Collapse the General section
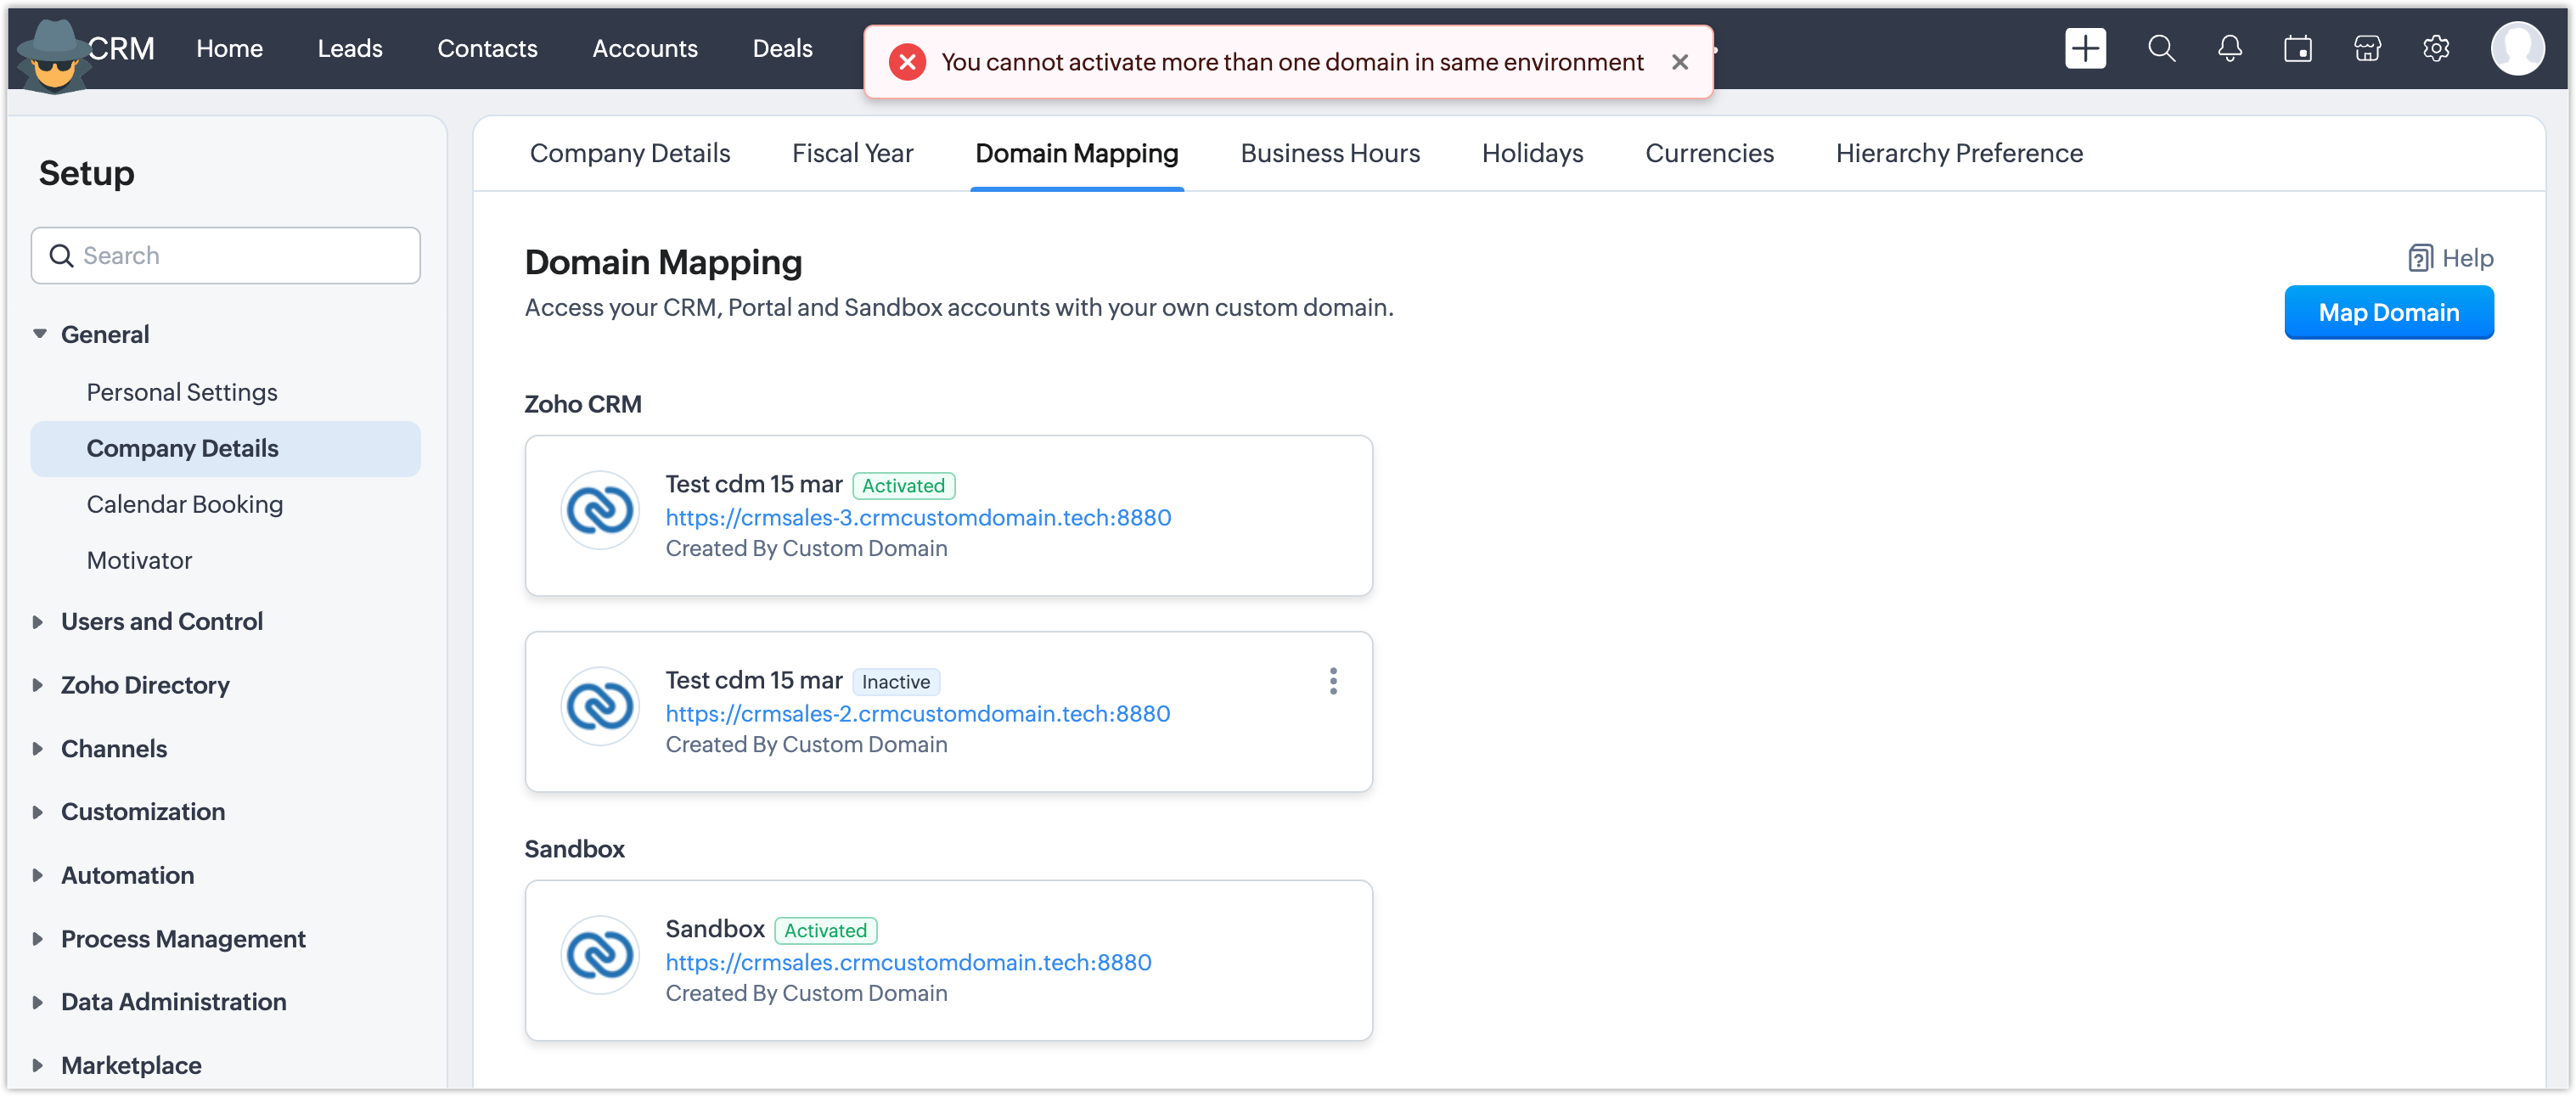This screenshot has width=2576, height=1096. tap(40, 334)
